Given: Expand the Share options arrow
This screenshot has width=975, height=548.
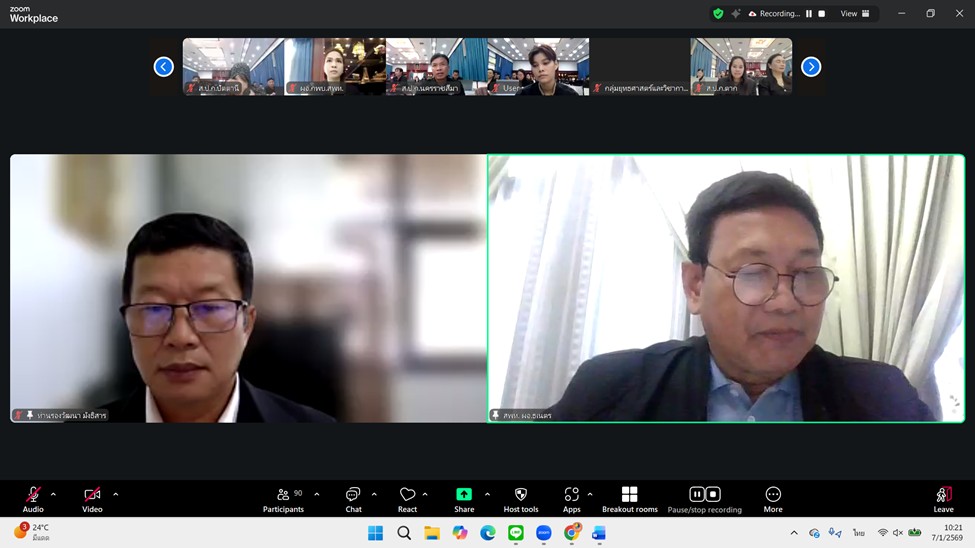Looking at the screenshot, I should (x=487, y=494).
